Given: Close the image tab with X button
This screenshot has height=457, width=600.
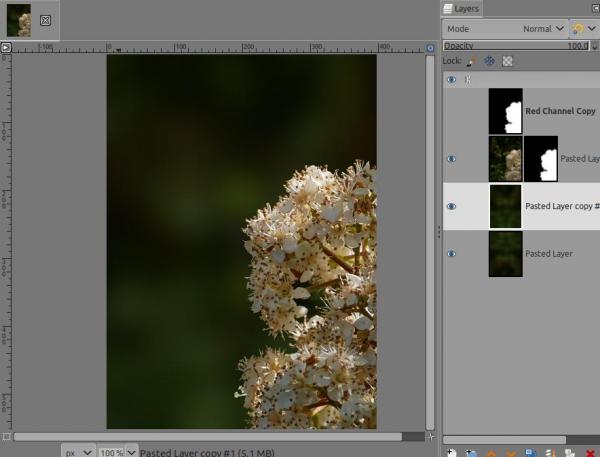Looking at the screenshot, I should pos(46,20).
